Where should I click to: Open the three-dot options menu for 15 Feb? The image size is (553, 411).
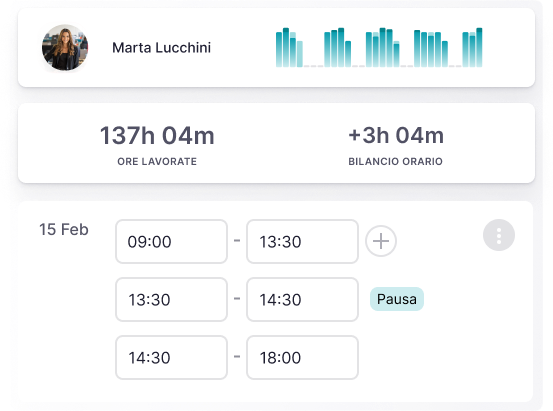point(499,235)
